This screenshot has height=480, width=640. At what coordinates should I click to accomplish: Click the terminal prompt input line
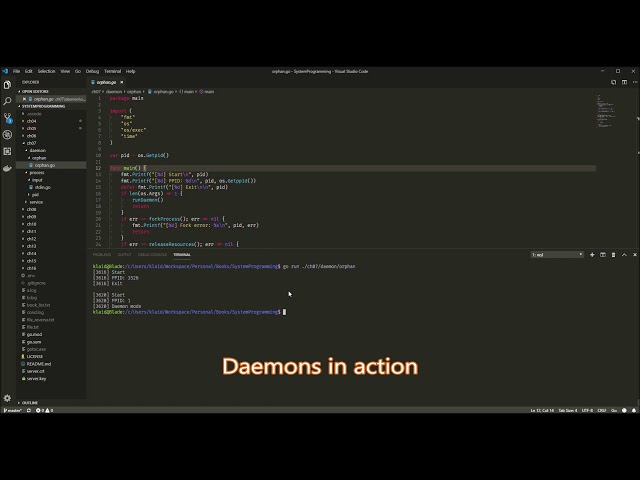[285, 312]
